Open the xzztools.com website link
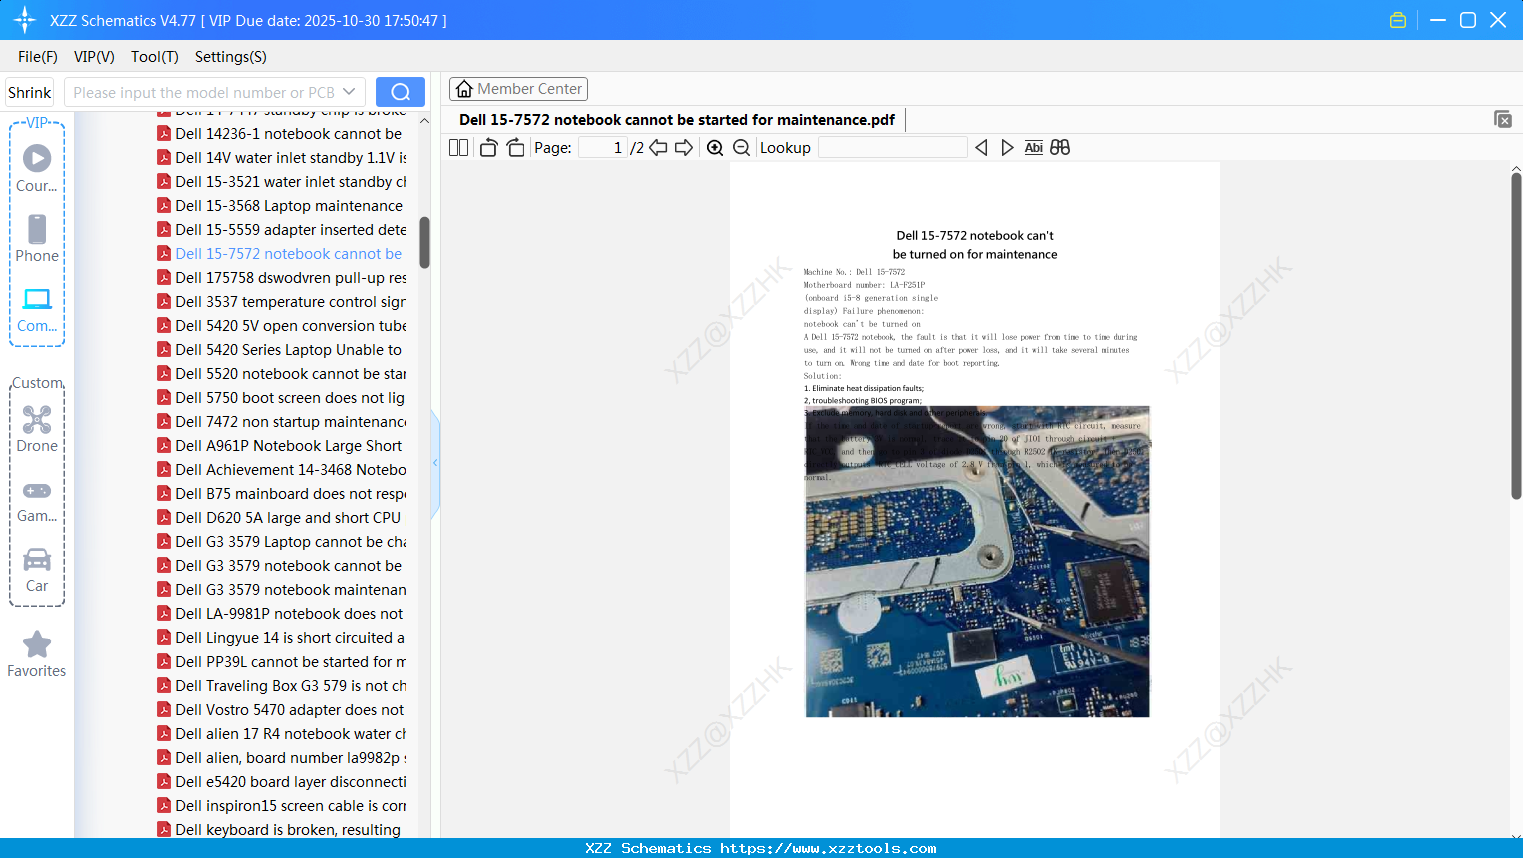1523x858 pixels. click(x=828, y=848)
